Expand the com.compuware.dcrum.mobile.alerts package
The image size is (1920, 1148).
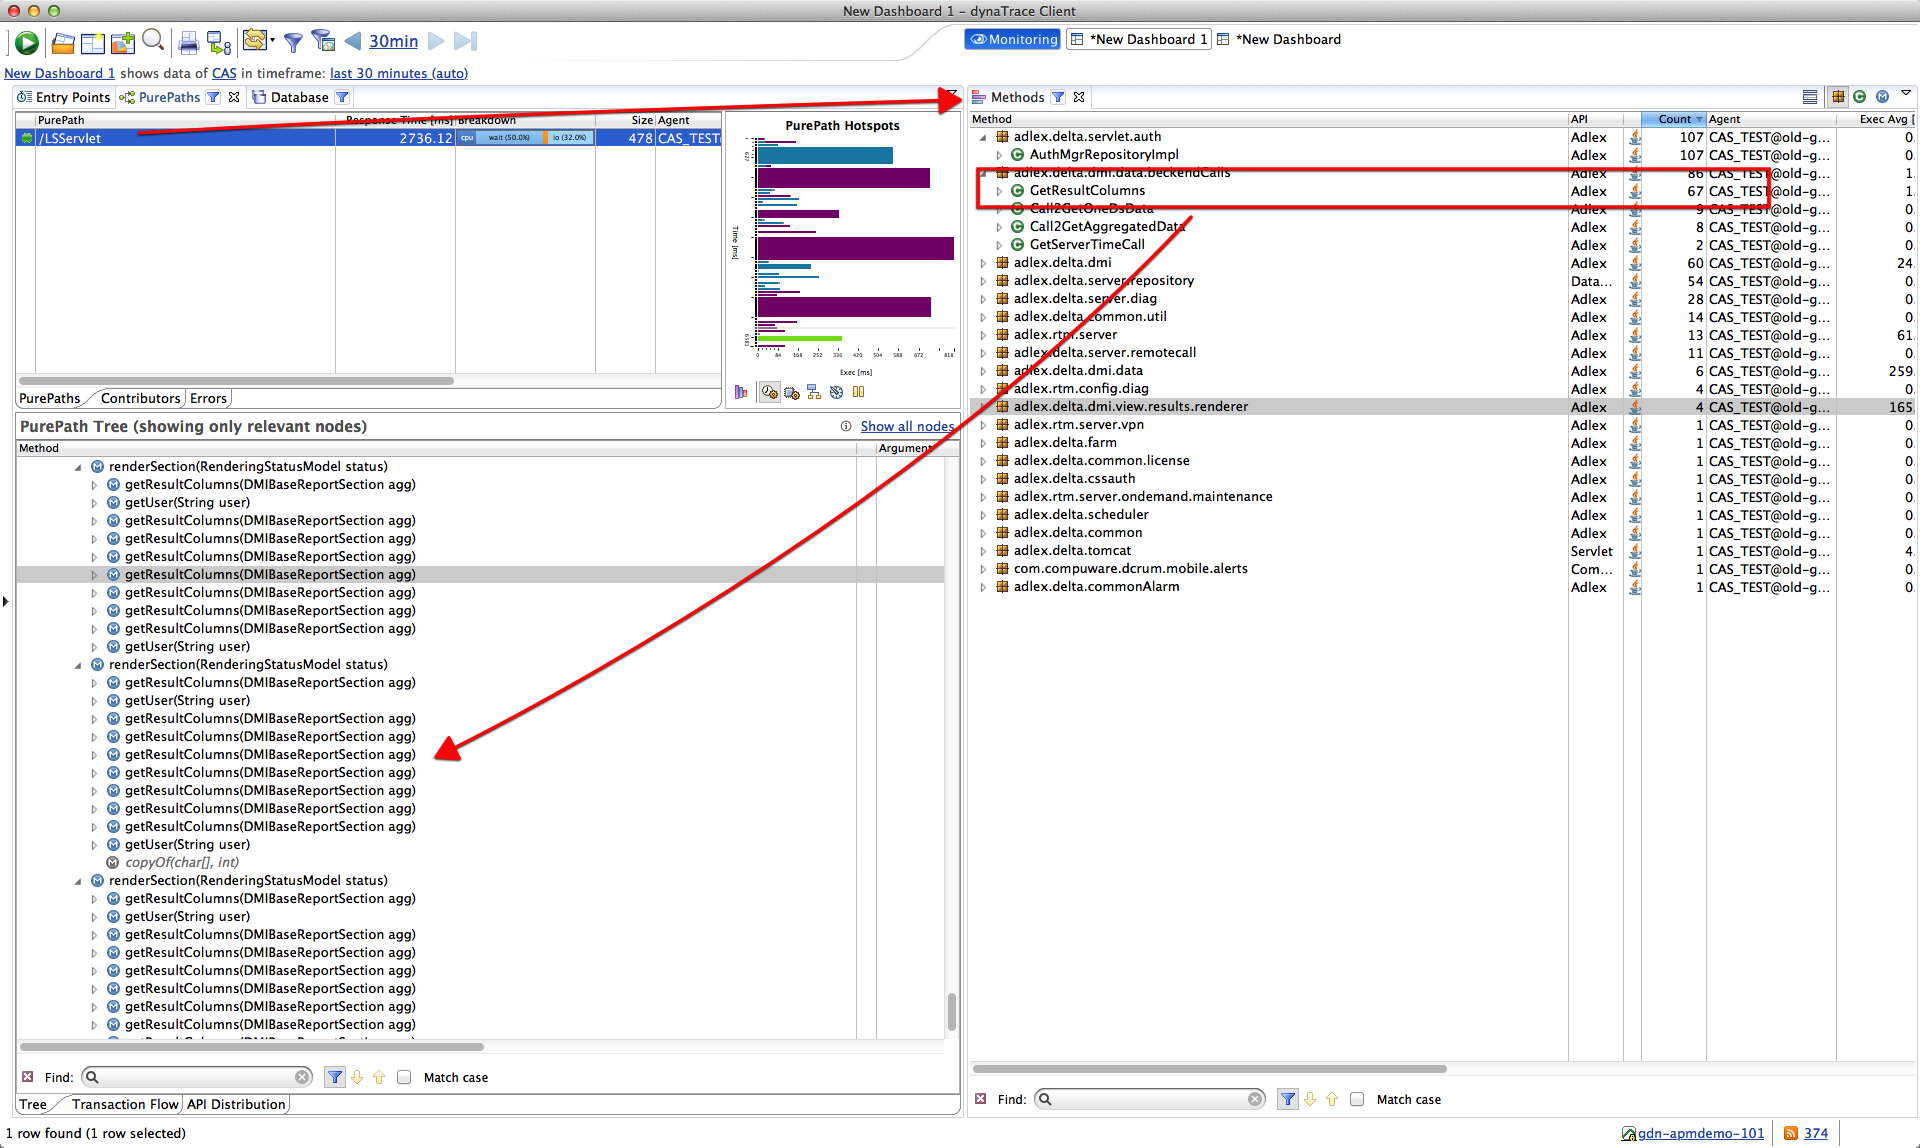[x=983, y=569]
